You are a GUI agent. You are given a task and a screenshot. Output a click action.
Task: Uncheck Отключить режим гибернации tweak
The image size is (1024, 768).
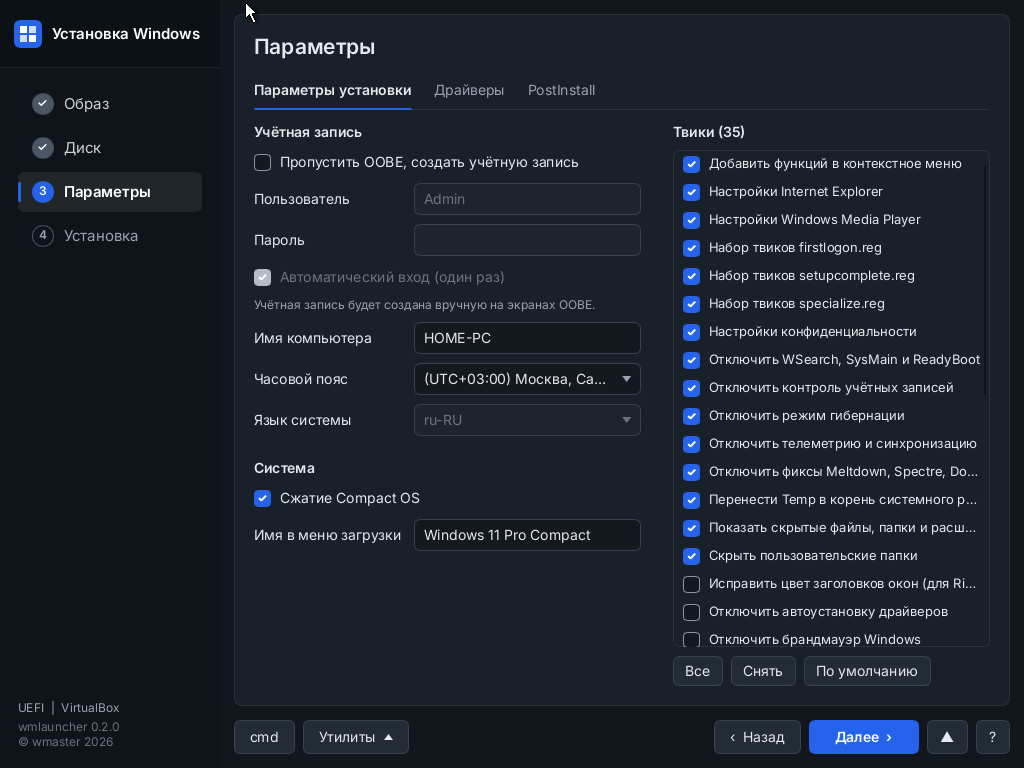pyautogui.click(x=691, y=416)
